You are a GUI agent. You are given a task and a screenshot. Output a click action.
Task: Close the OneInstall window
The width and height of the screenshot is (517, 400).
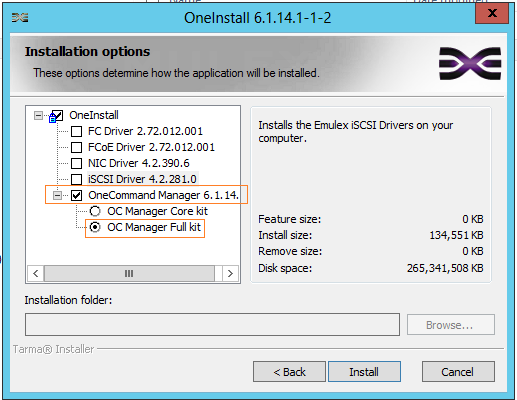492,13
